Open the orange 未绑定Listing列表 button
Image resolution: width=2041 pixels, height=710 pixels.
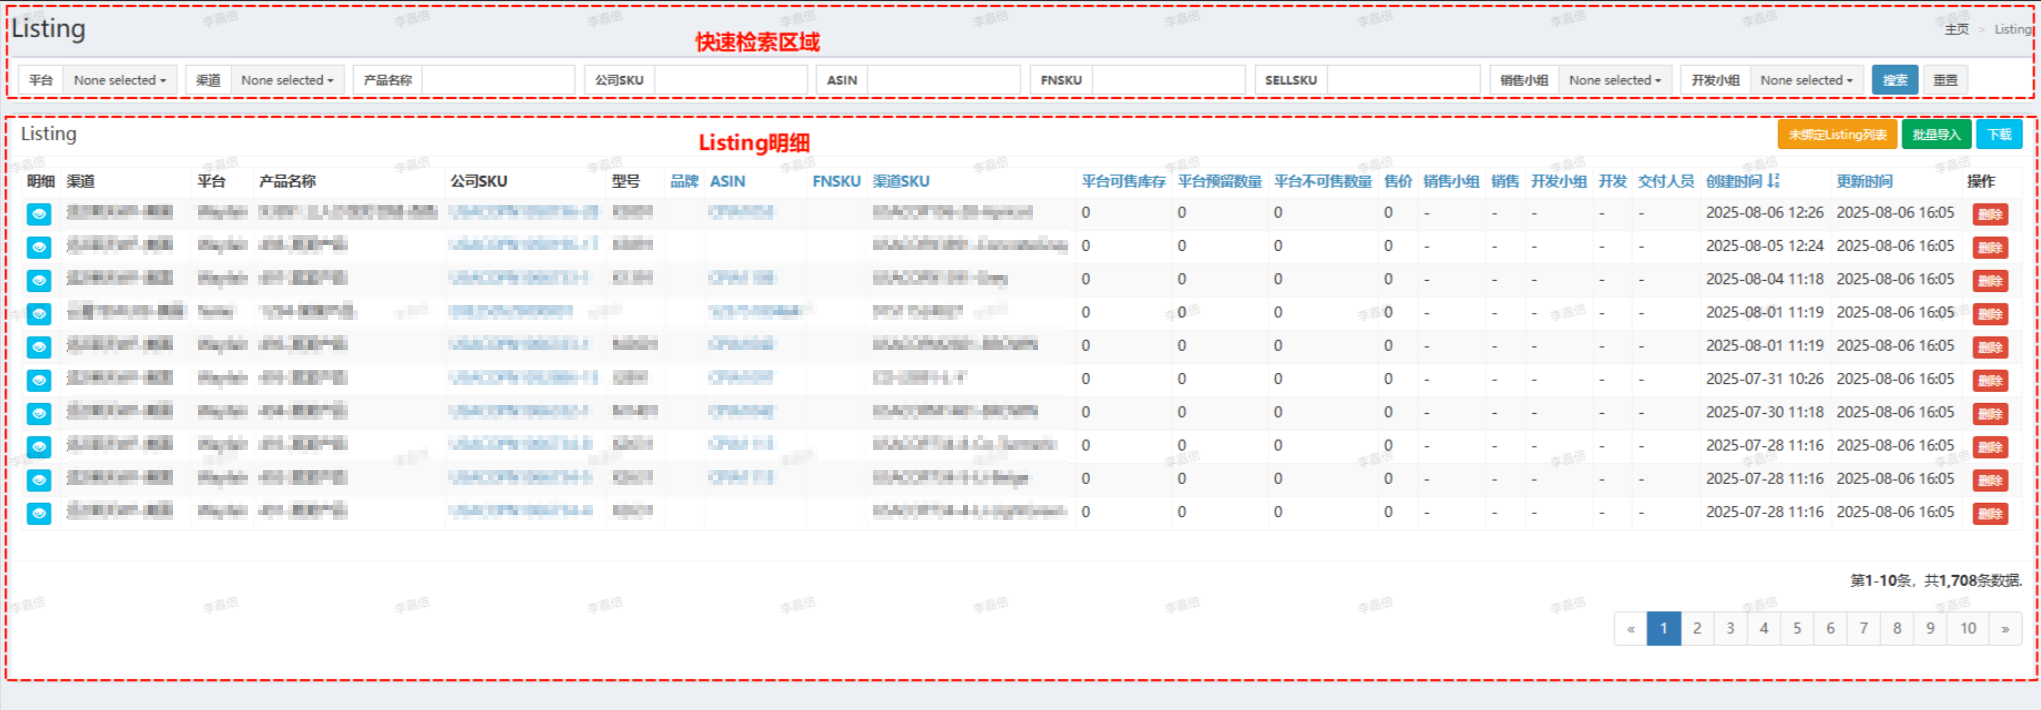click(x=1837, y=134)
